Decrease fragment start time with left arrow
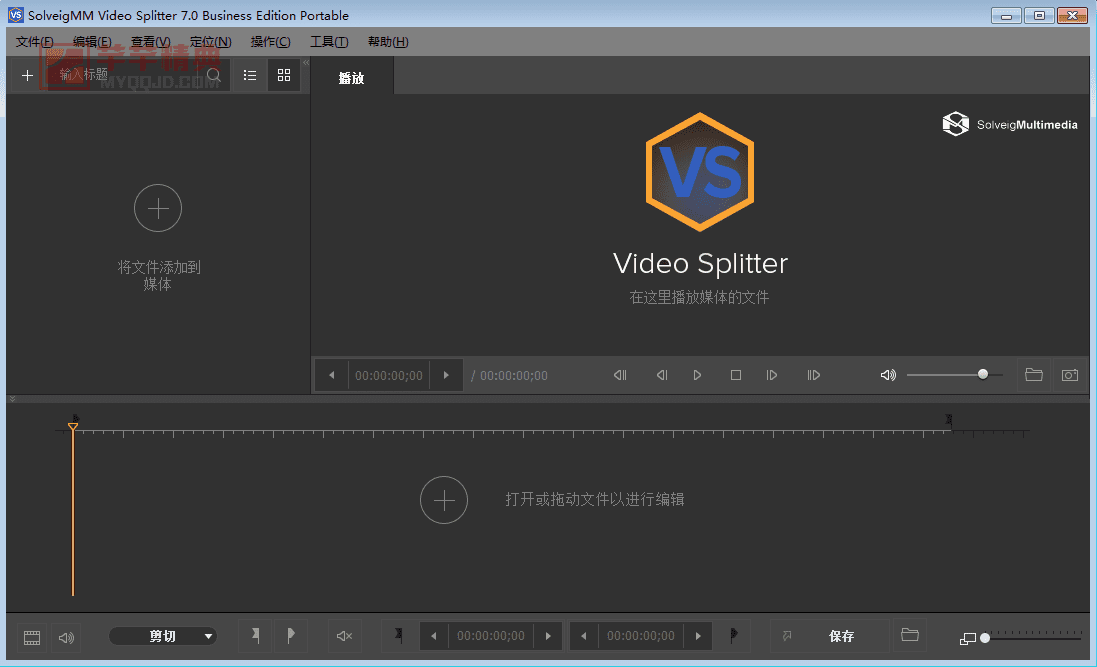1097x667 pixels. pos(434,636)
